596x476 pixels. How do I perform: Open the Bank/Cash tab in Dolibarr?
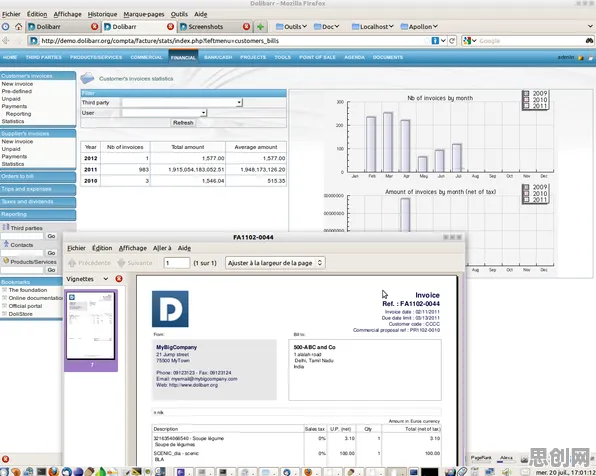pos(218,57)
